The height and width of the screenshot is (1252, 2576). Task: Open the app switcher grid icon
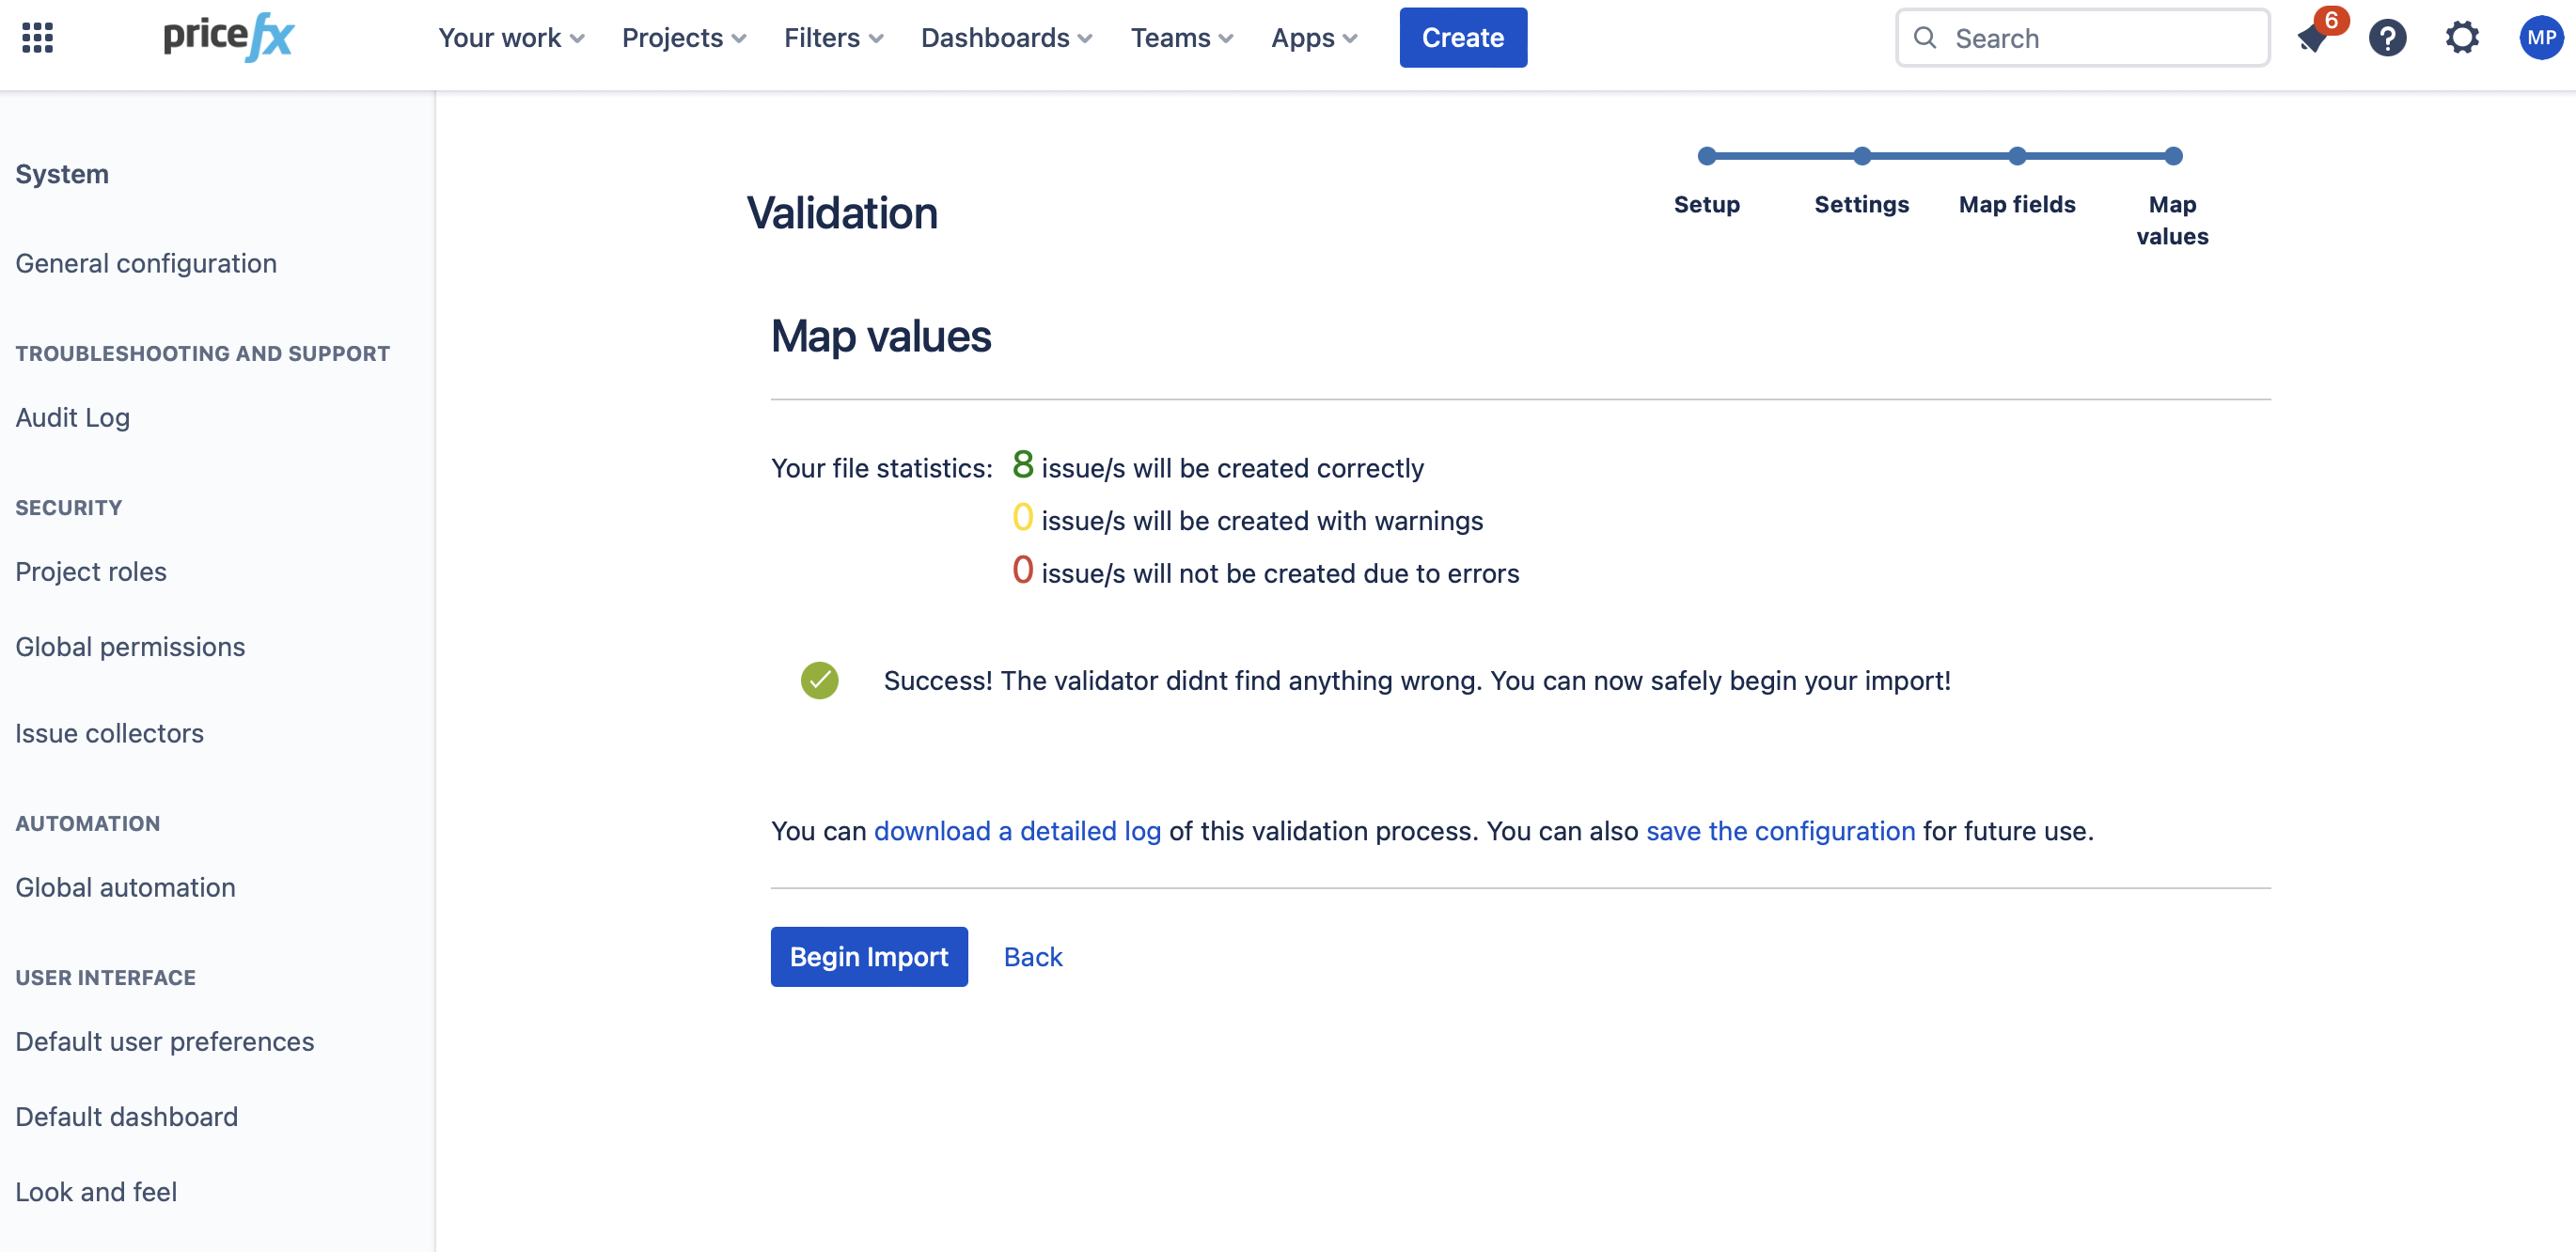[x=37, y=38]
